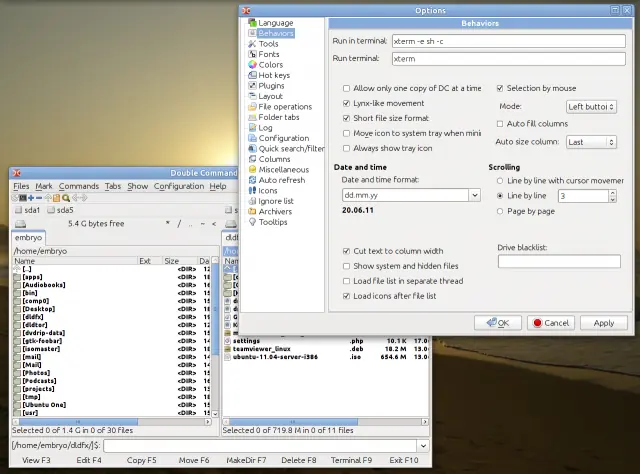Open the Commands menu
The height and width of the screenshot is (474, 640).
[79, 186]
